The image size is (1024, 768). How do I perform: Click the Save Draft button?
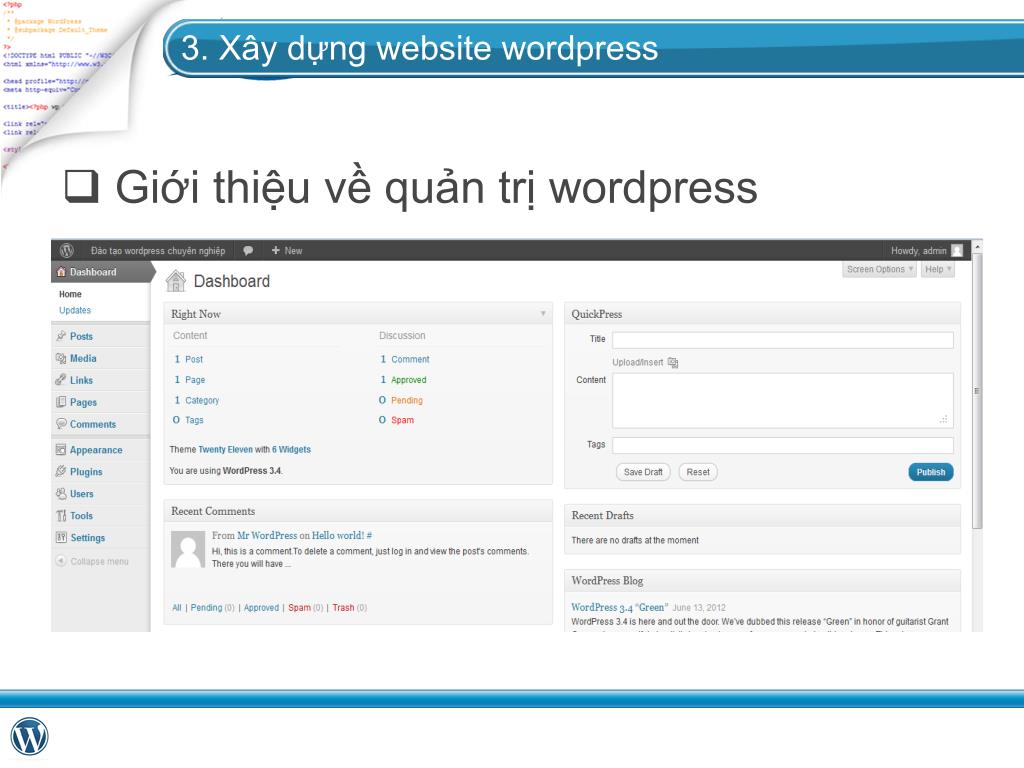point(643,472)
